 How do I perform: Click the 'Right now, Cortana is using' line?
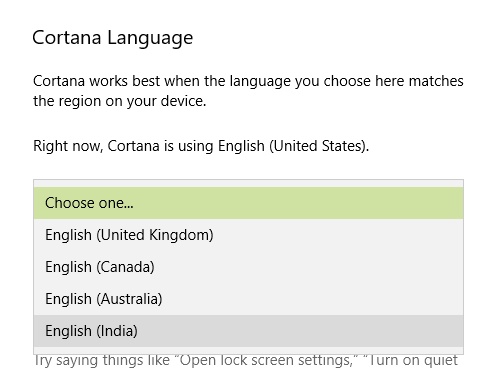pyautogui.click(x=201, y=146)
